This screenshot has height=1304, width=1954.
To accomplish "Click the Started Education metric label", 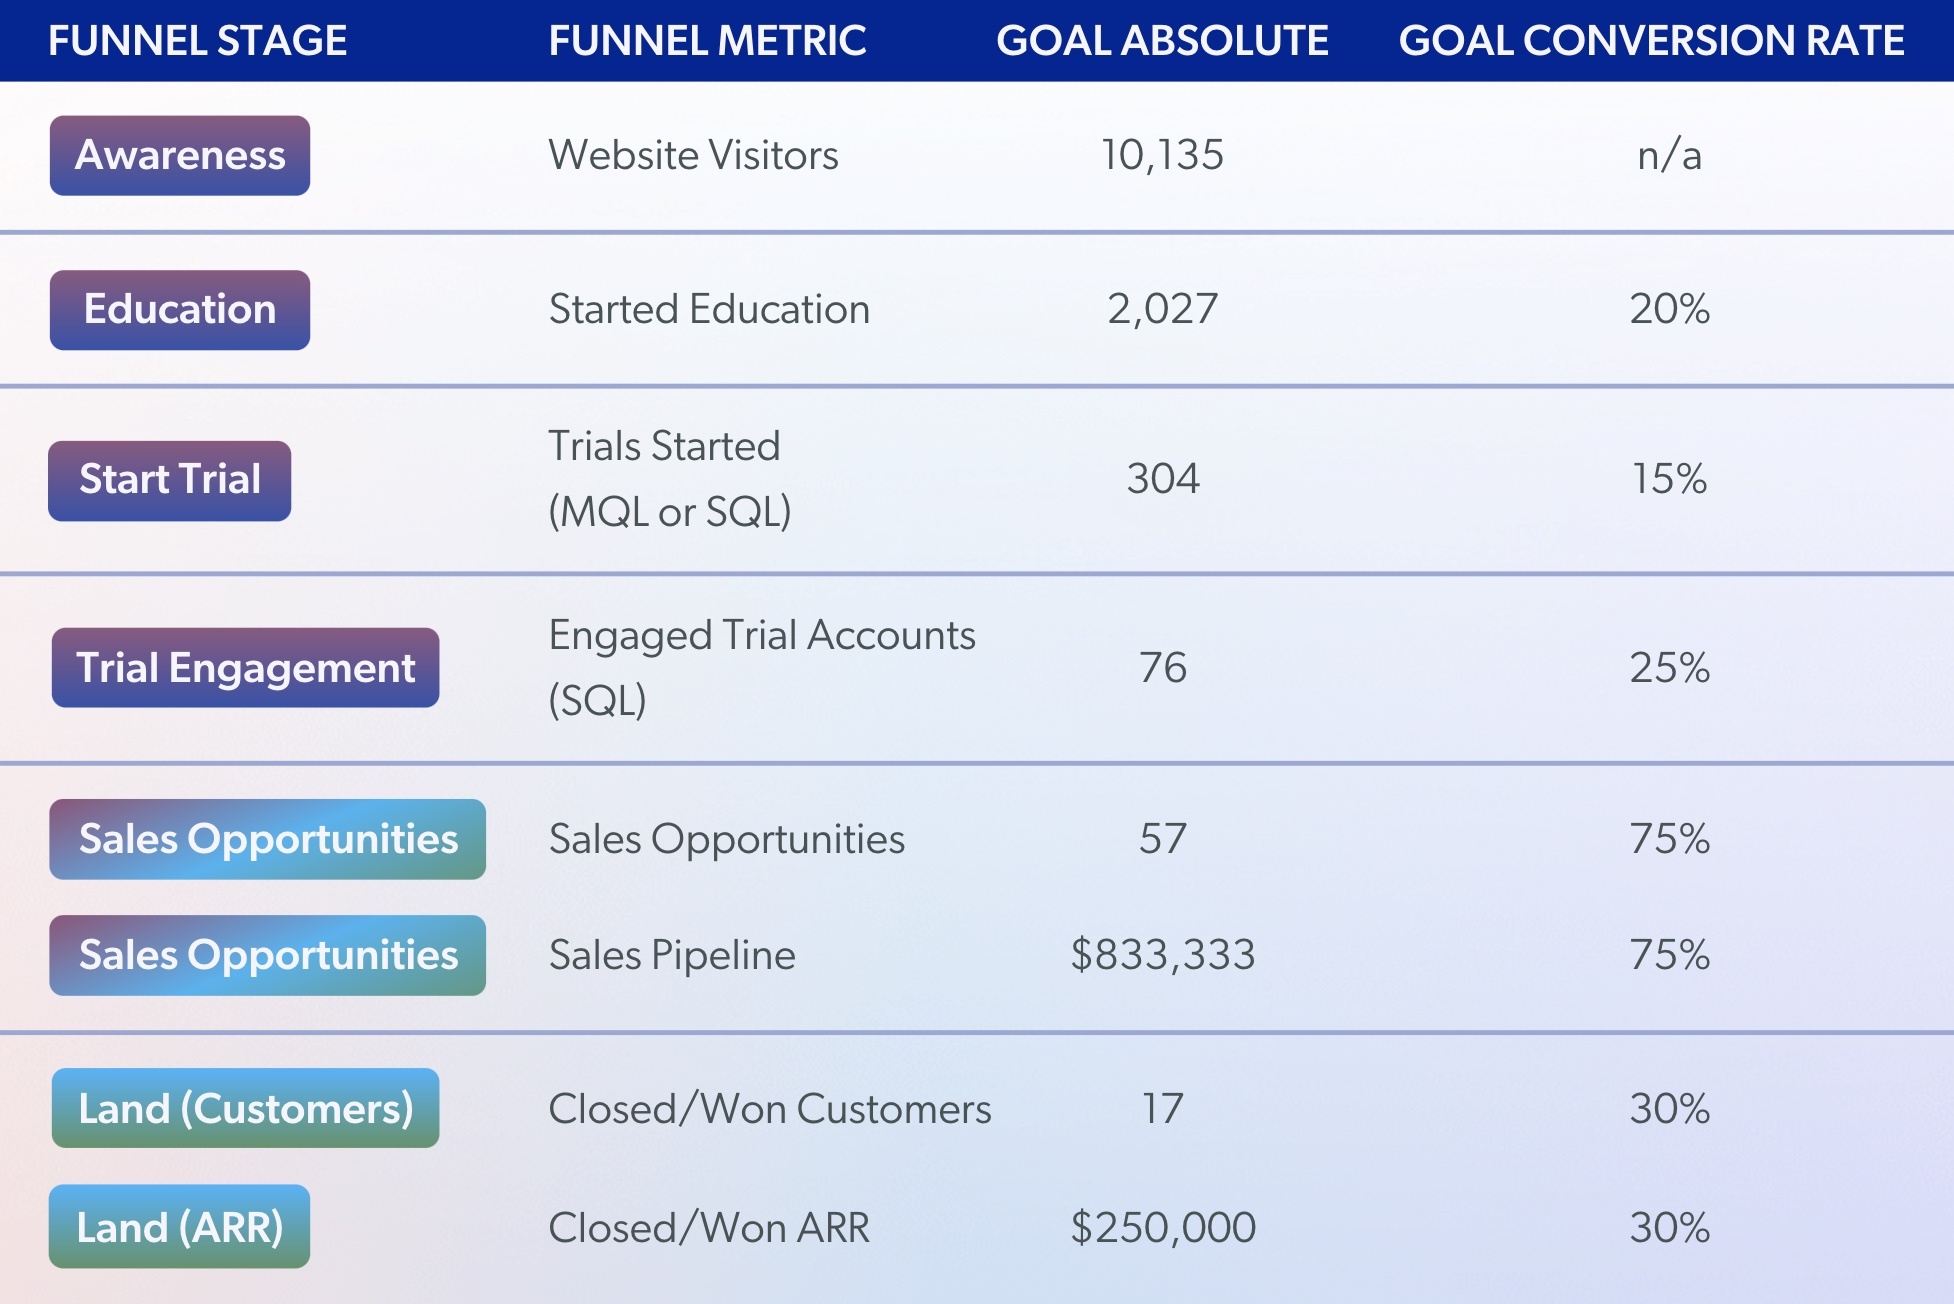I will click(x=709, y=309).
